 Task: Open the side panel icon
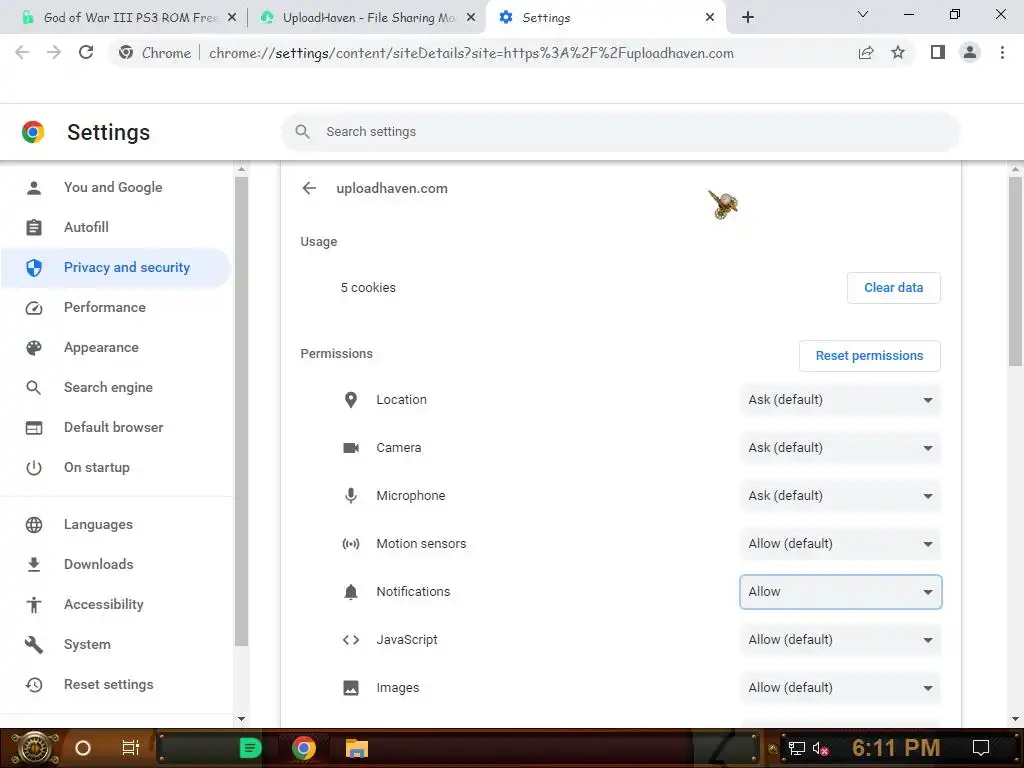click(x=938, y=53)
